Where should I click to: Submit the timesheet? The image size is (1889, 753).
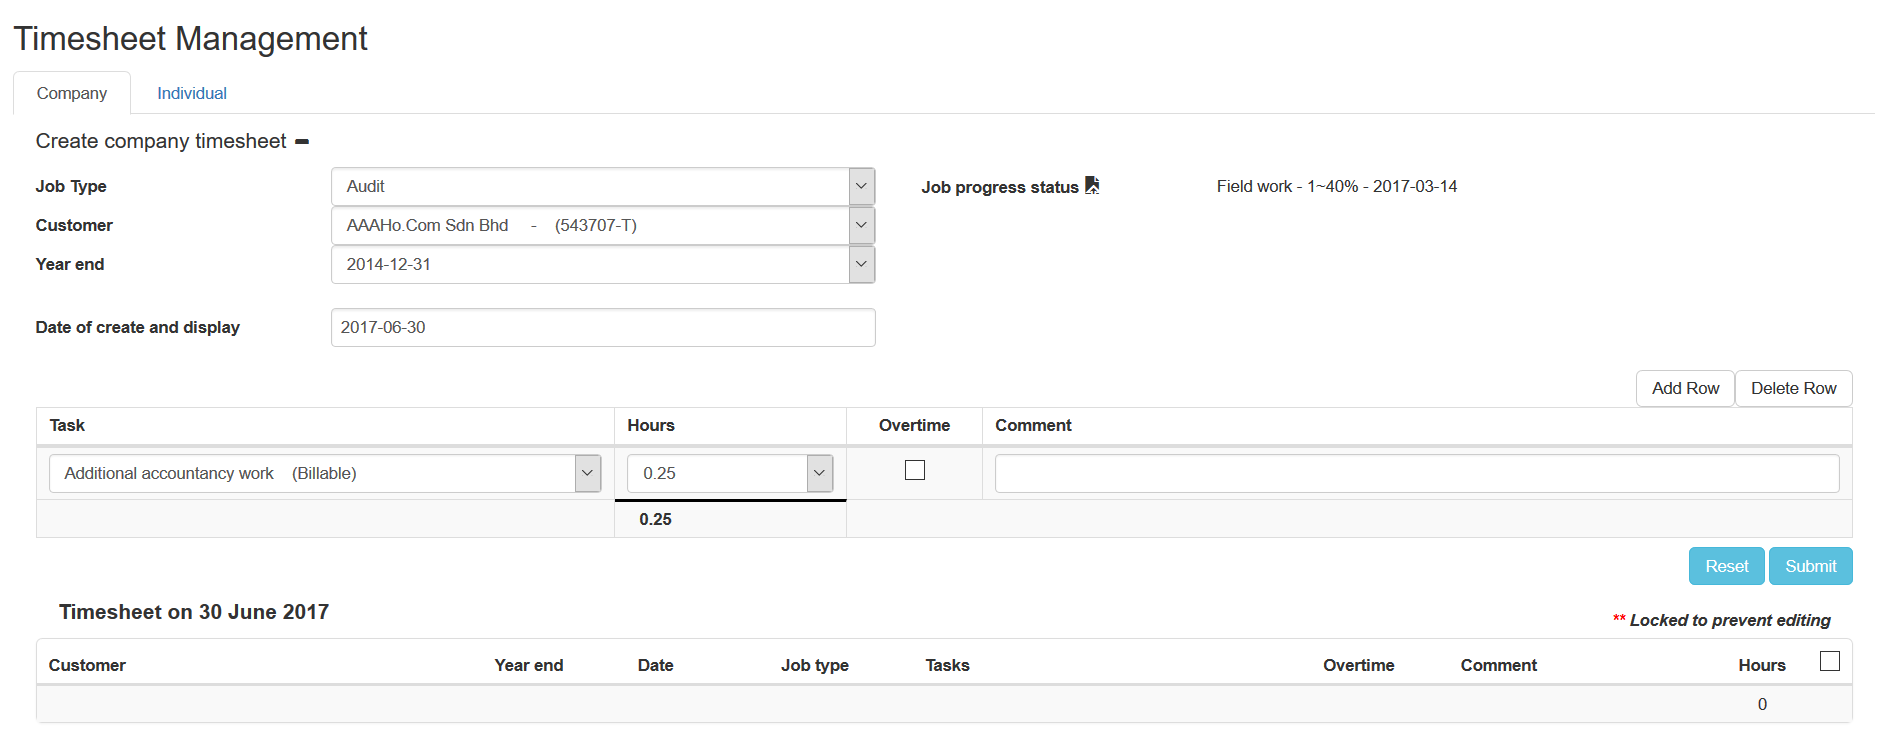click(1810, 566)
